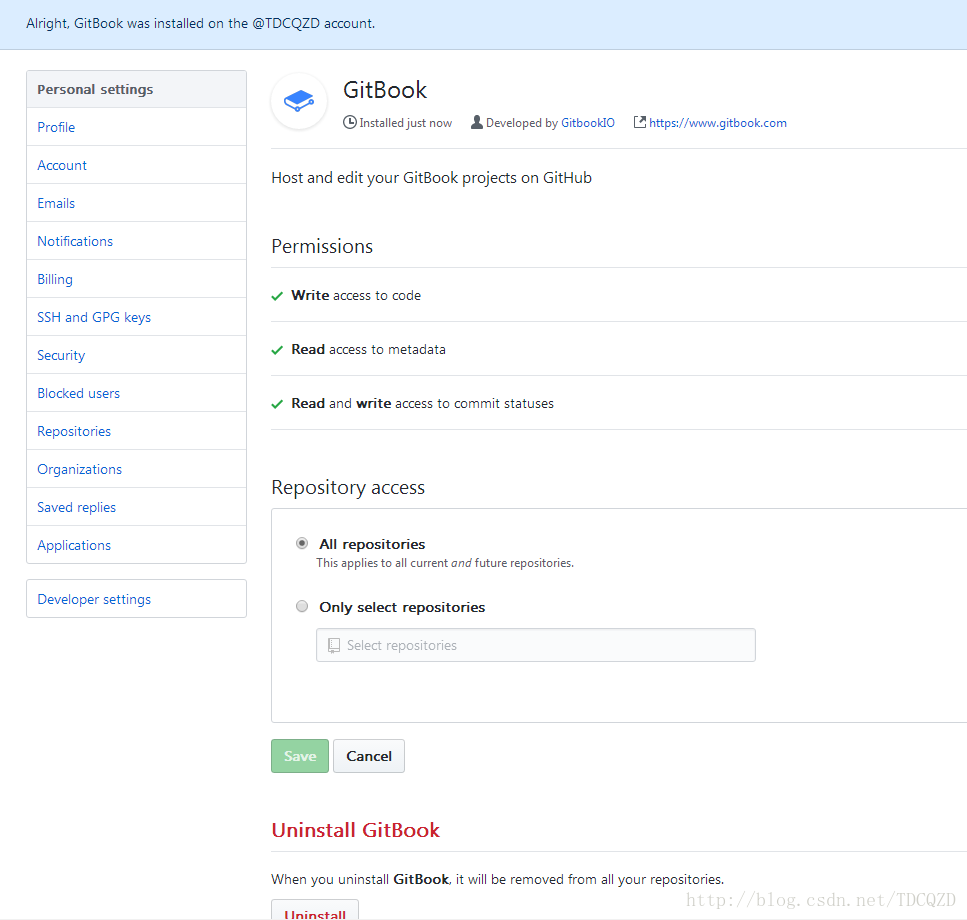This screenshot has width=967, height=920.
Task: Click the checkmark beside Read access to metadata
Action: click(278, 350)
